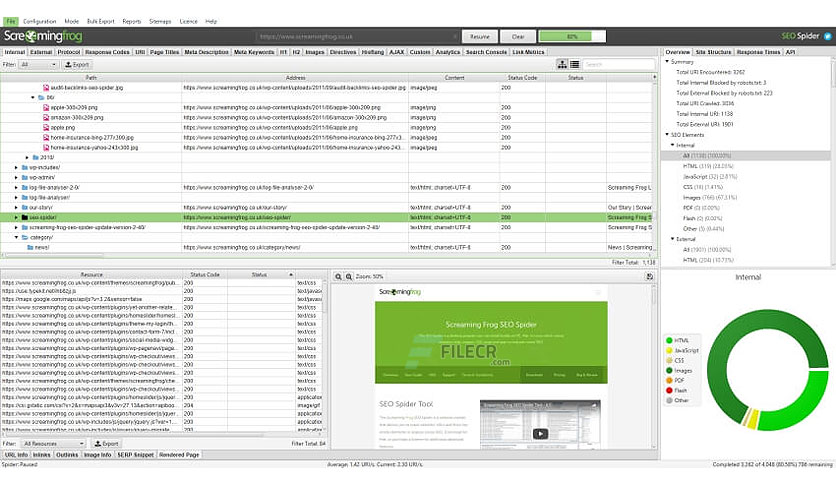Click the crawl progress bar
Screen dimensions: 836x484
pyautogui.click(x=572, y=37)
